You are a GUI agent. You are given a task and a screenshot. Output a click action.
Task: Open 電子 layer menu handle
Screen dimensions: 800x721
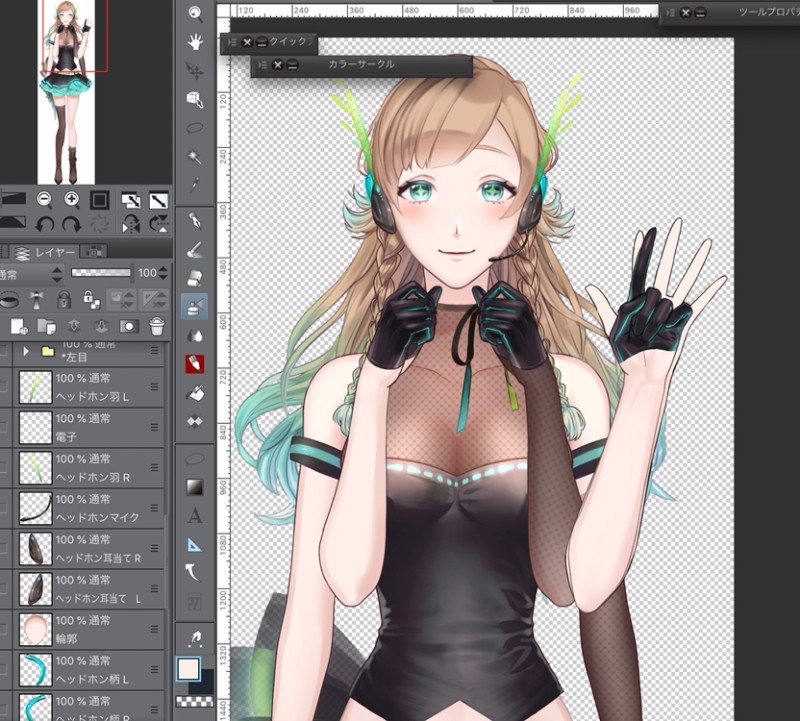point(154,427)
